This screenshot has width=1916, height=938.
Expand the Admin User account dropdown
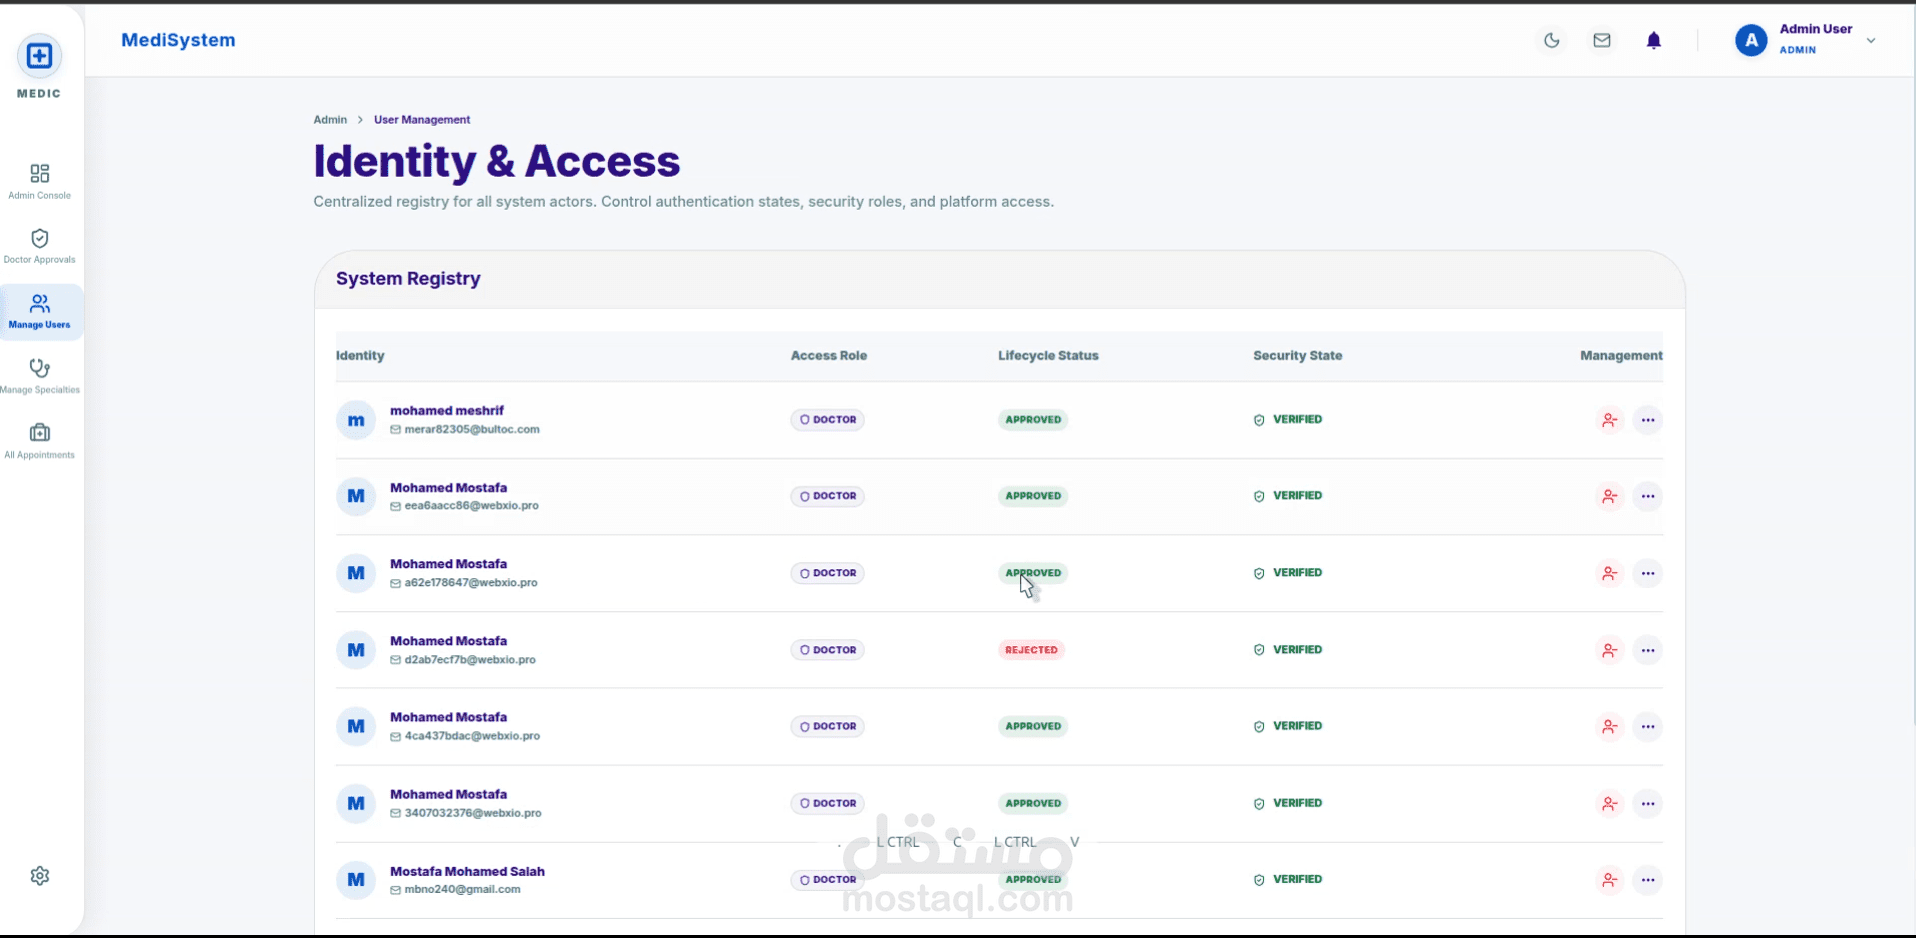coord(1870,41)
